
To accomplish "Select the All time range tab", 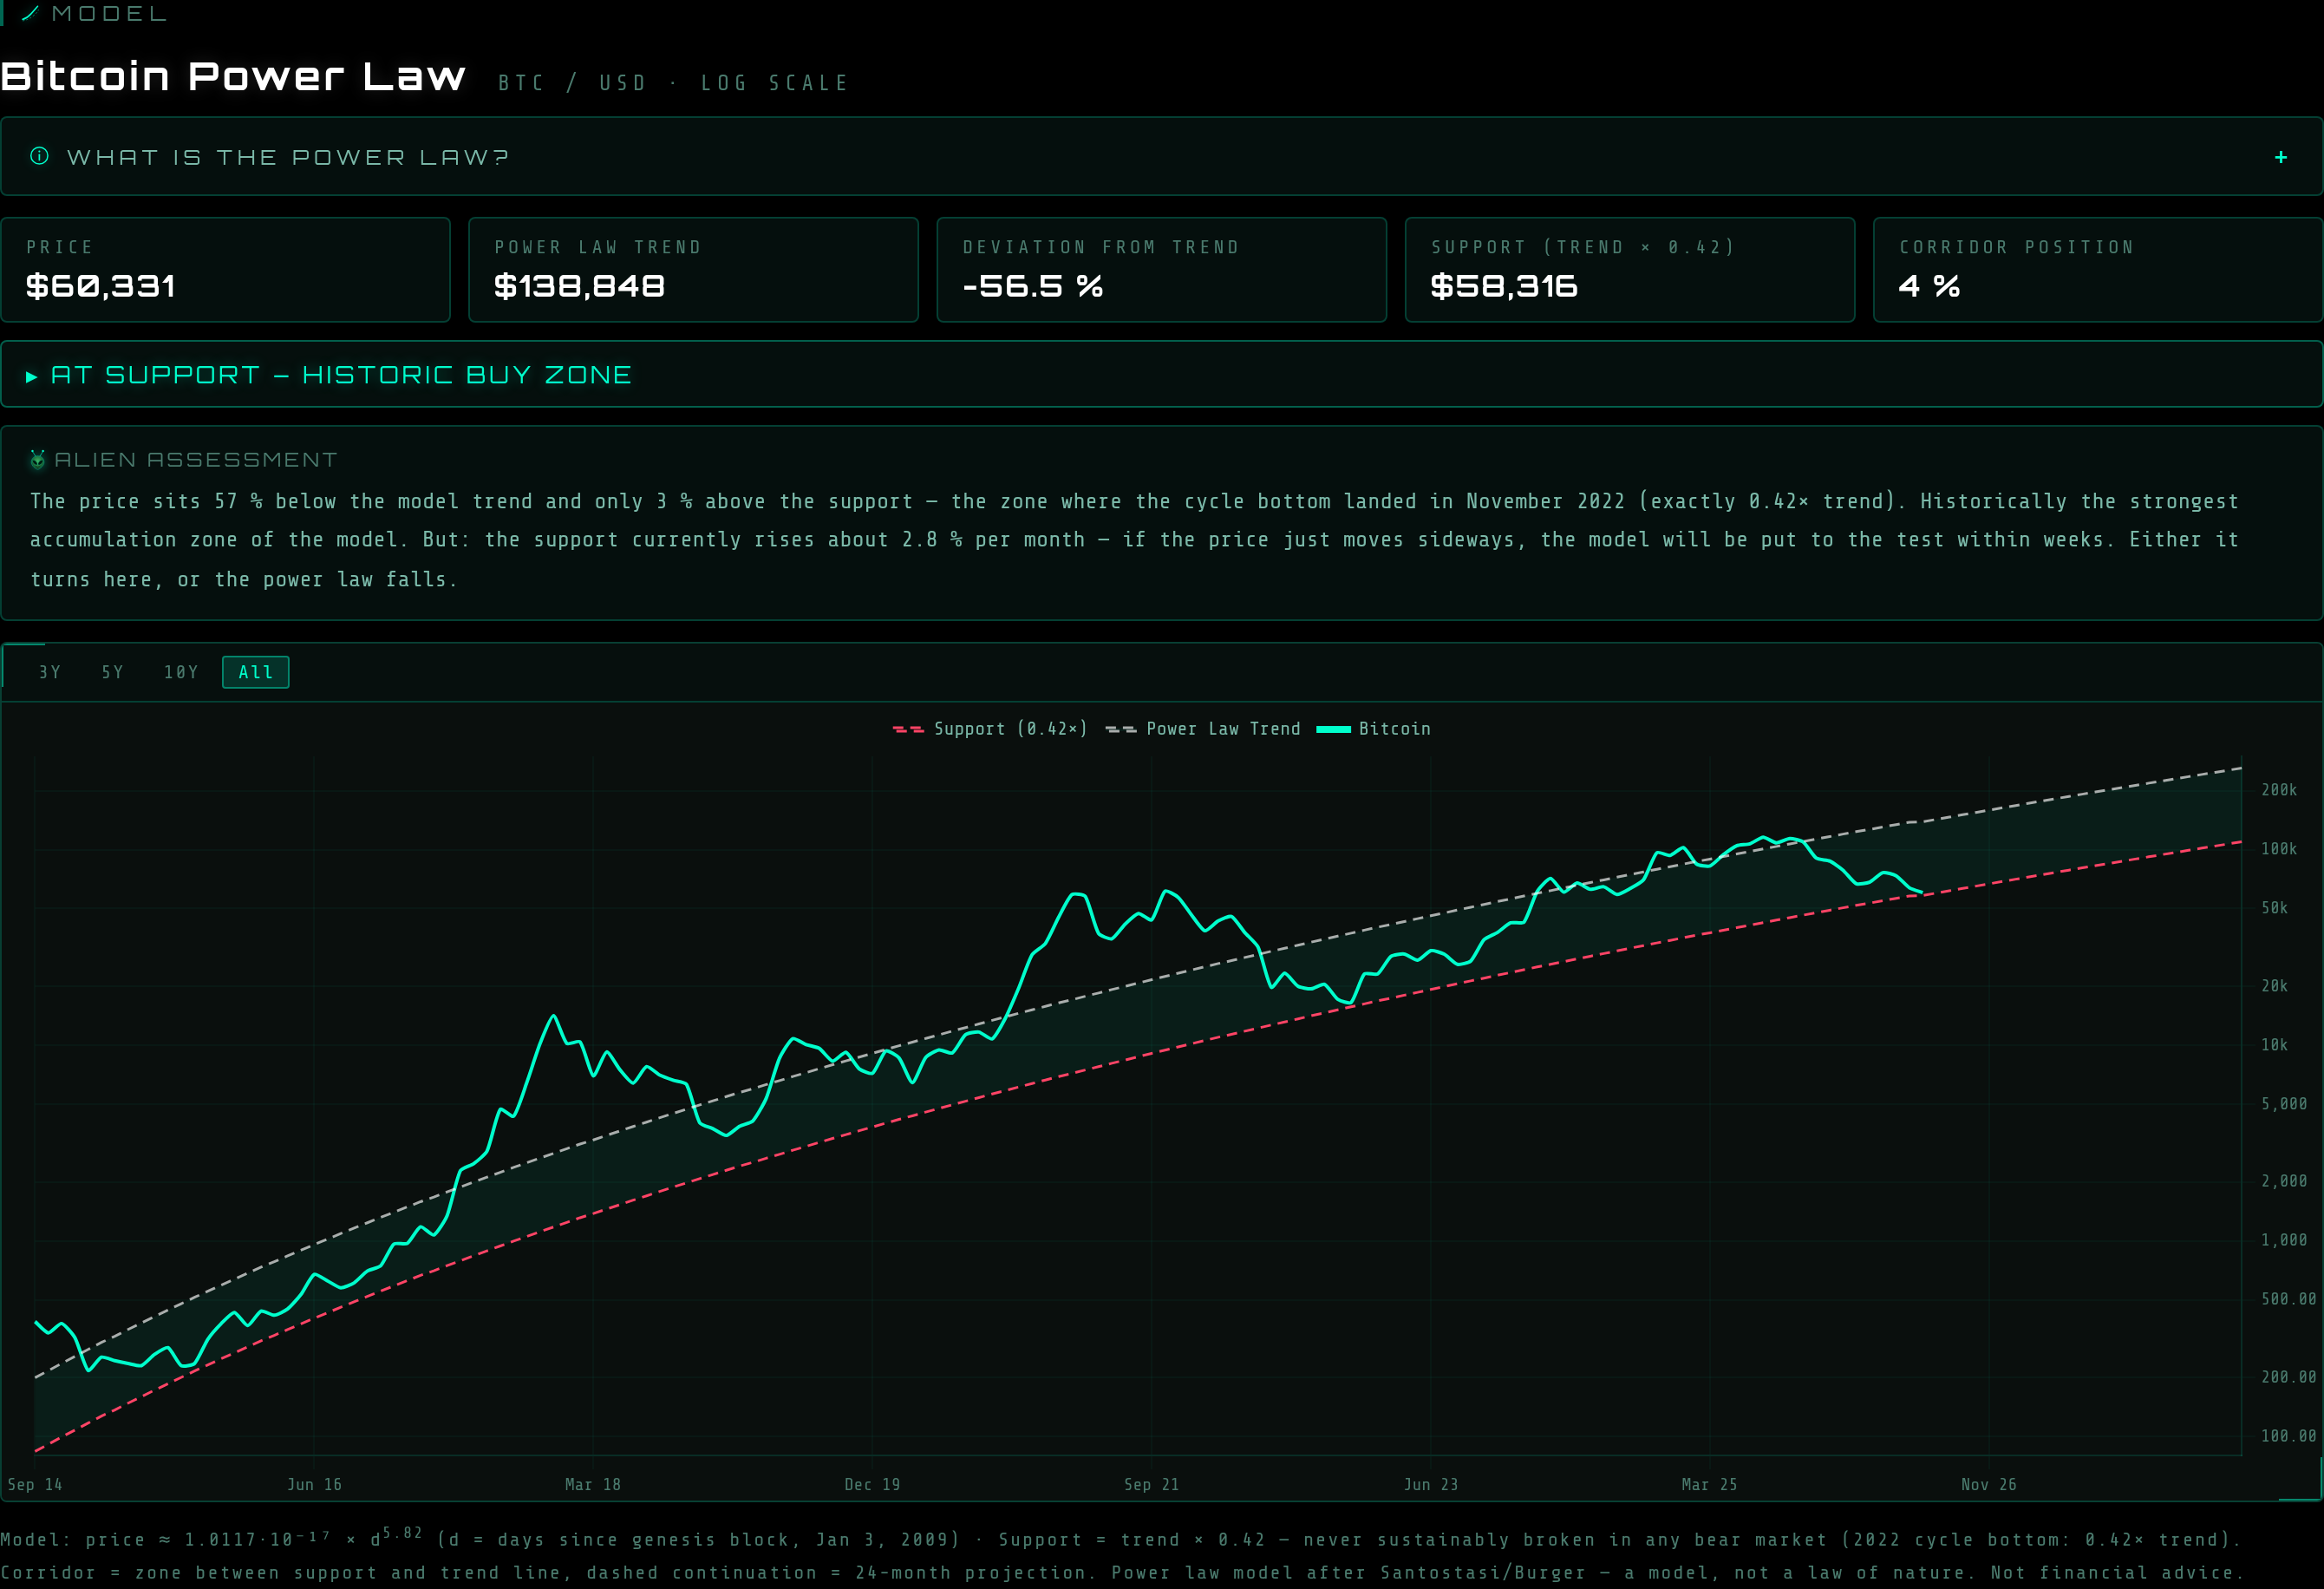I will click(x=256, y=672).
